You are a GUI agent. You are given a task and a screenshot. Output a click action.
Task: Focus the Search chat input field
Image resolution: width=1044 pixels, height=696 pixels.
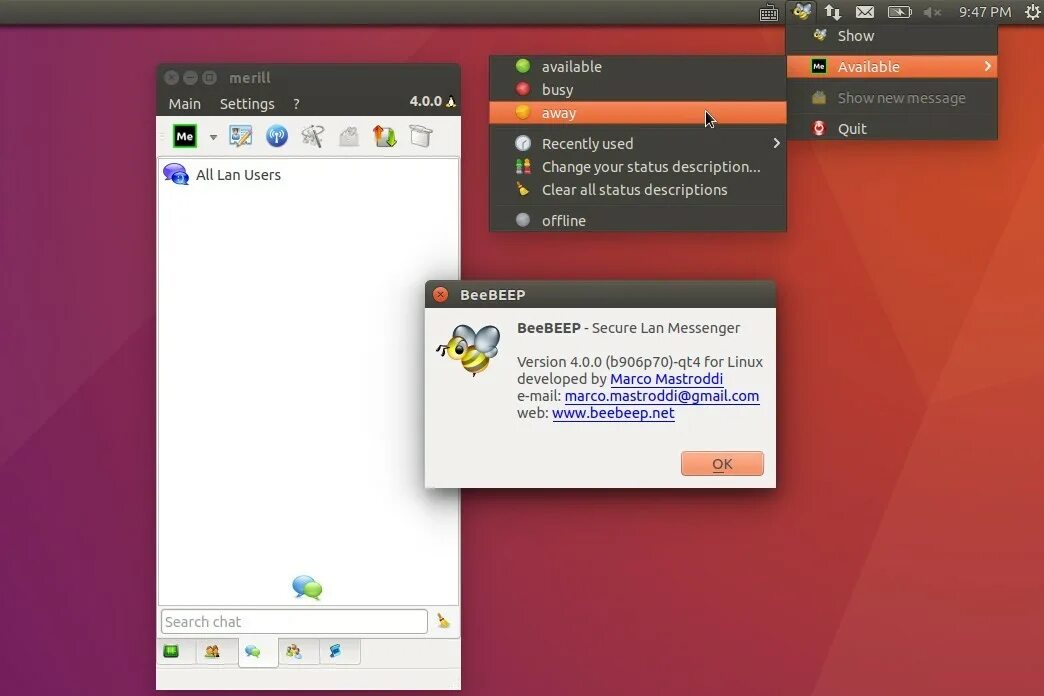(294, 621)
